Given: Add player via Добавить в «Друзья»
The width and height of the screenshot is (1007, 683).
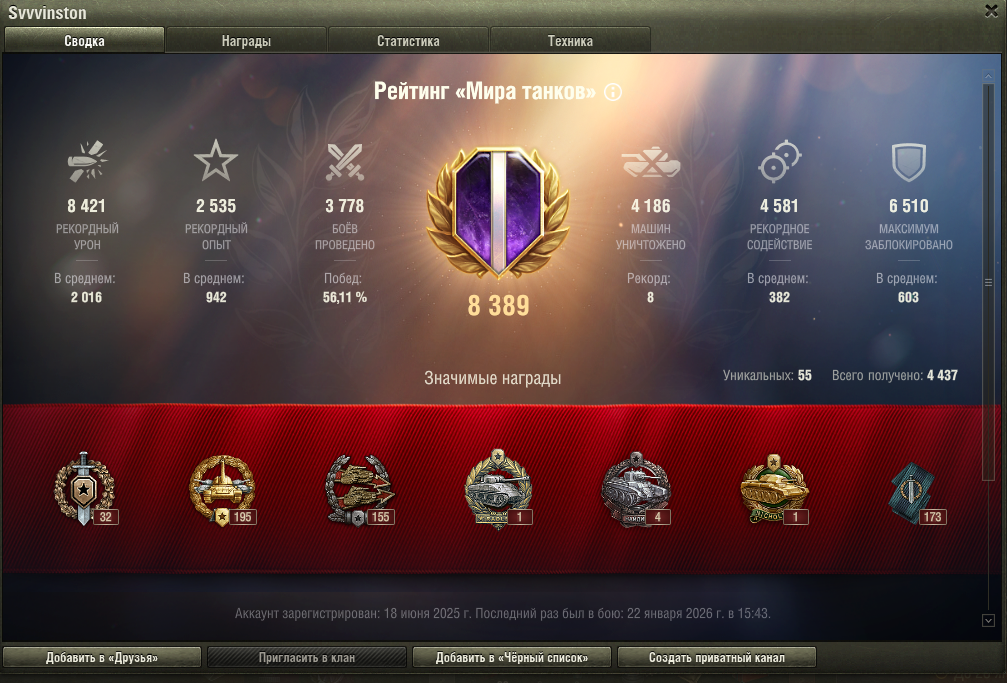Looking at the screenshot, I should (x=102, y=657).
